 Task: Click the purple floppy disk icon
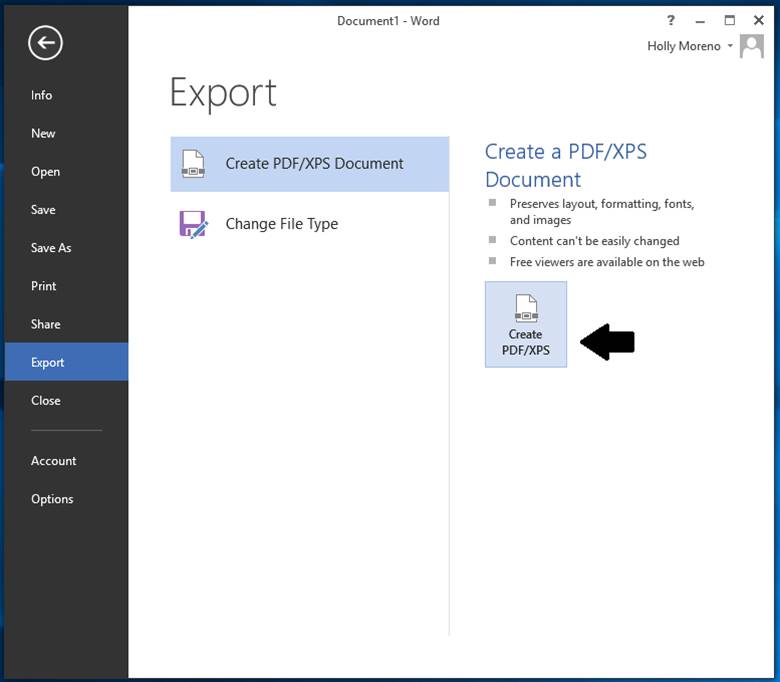(193, 224)
